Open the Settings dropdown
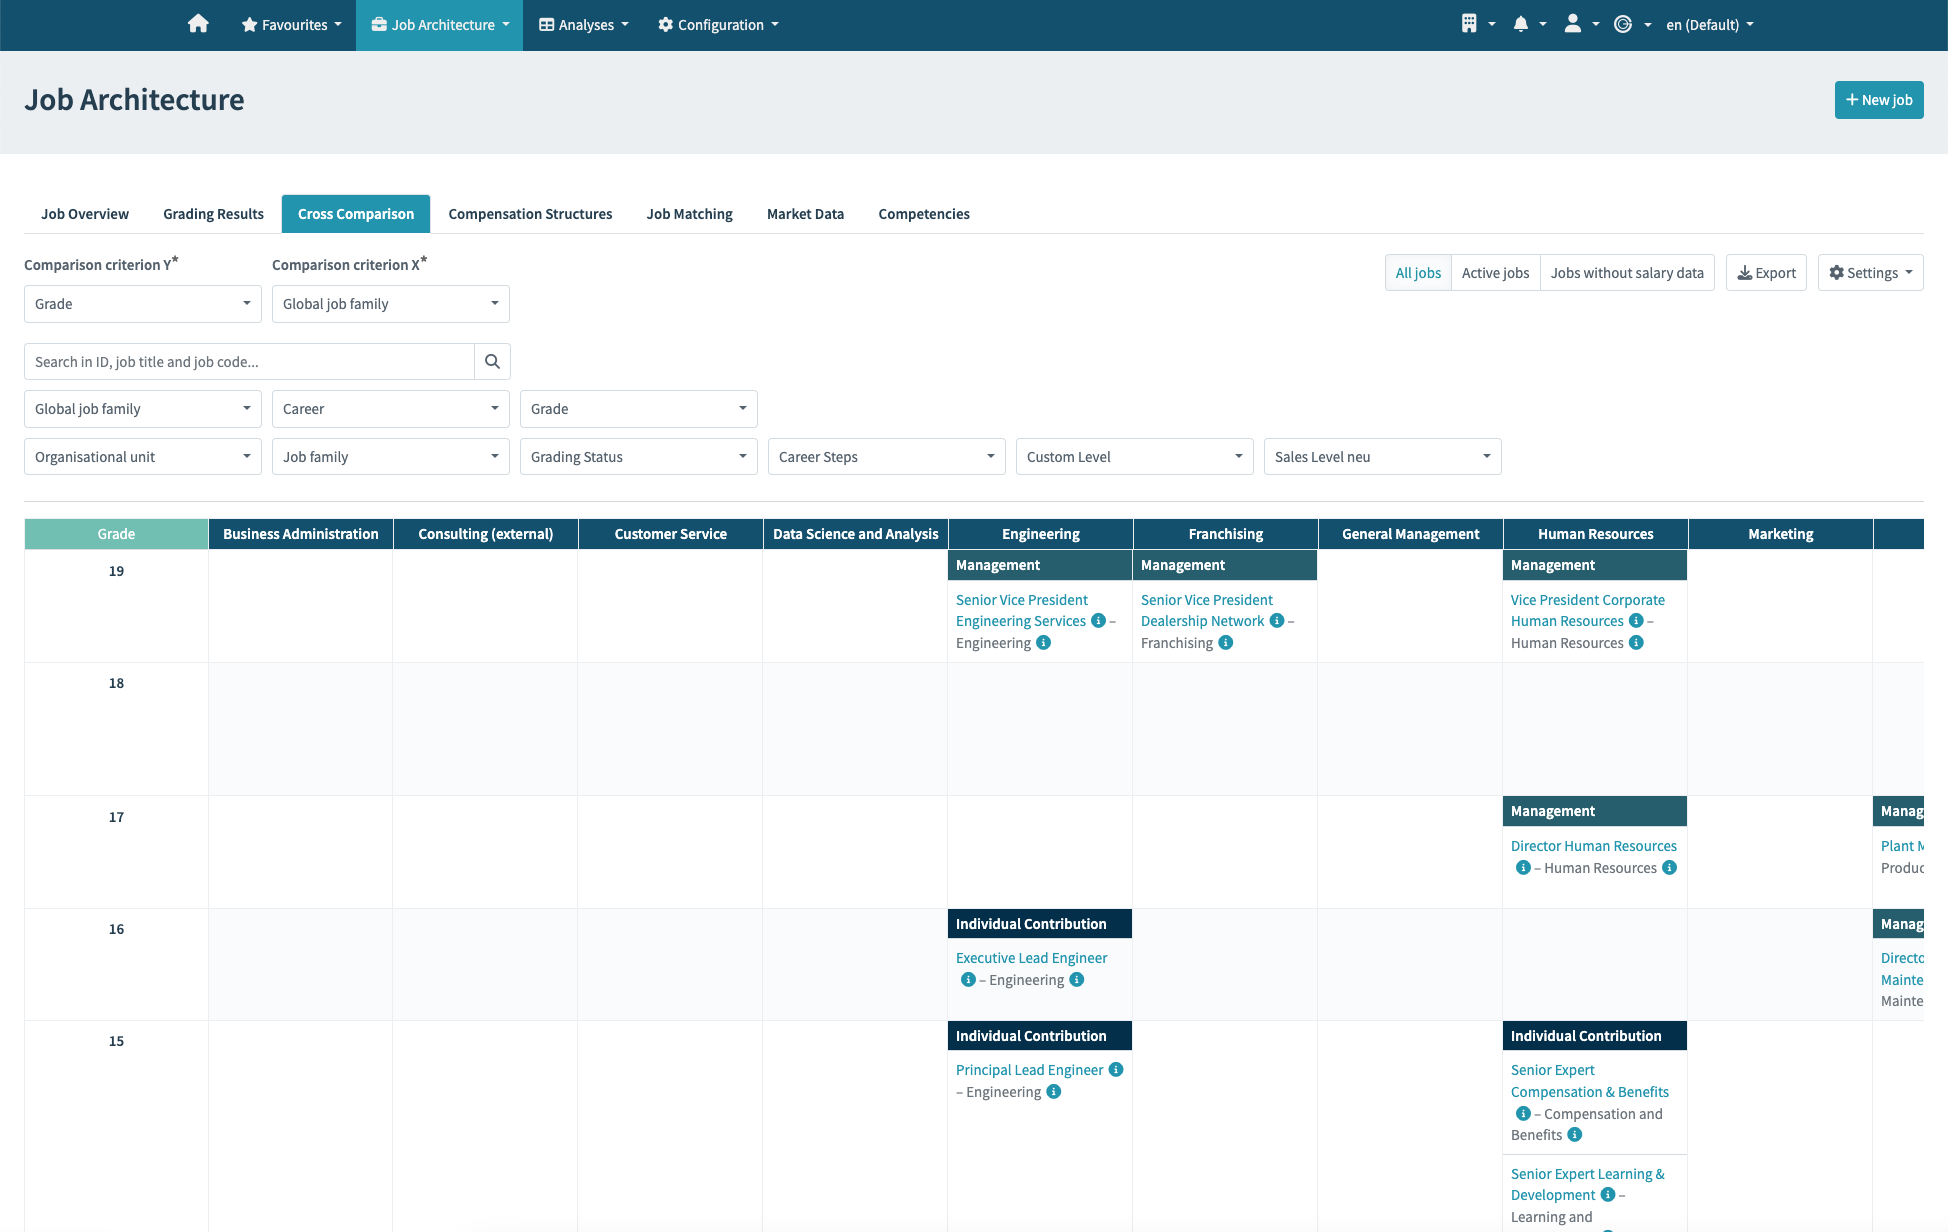This screenshot has height=1232, width=1948. click(x=1870, y=273)
